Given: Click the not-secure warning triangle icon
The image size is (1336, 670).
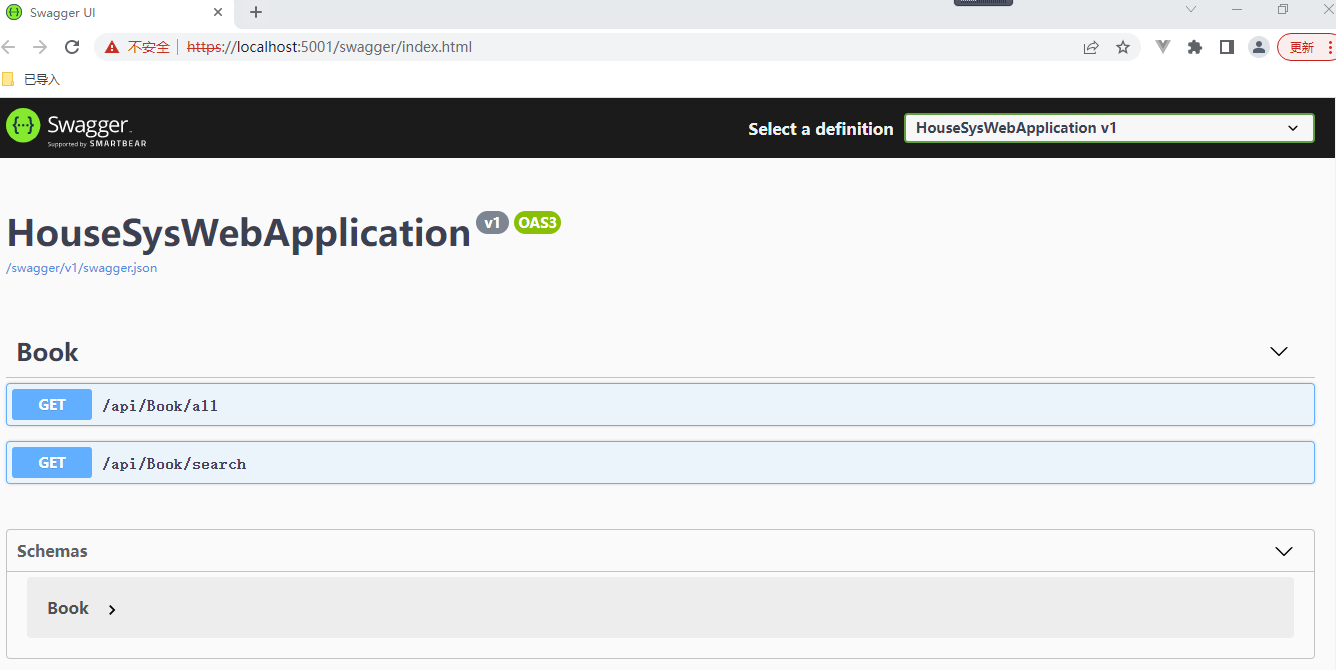Looking at the screenshot, I should click(111, 47).
